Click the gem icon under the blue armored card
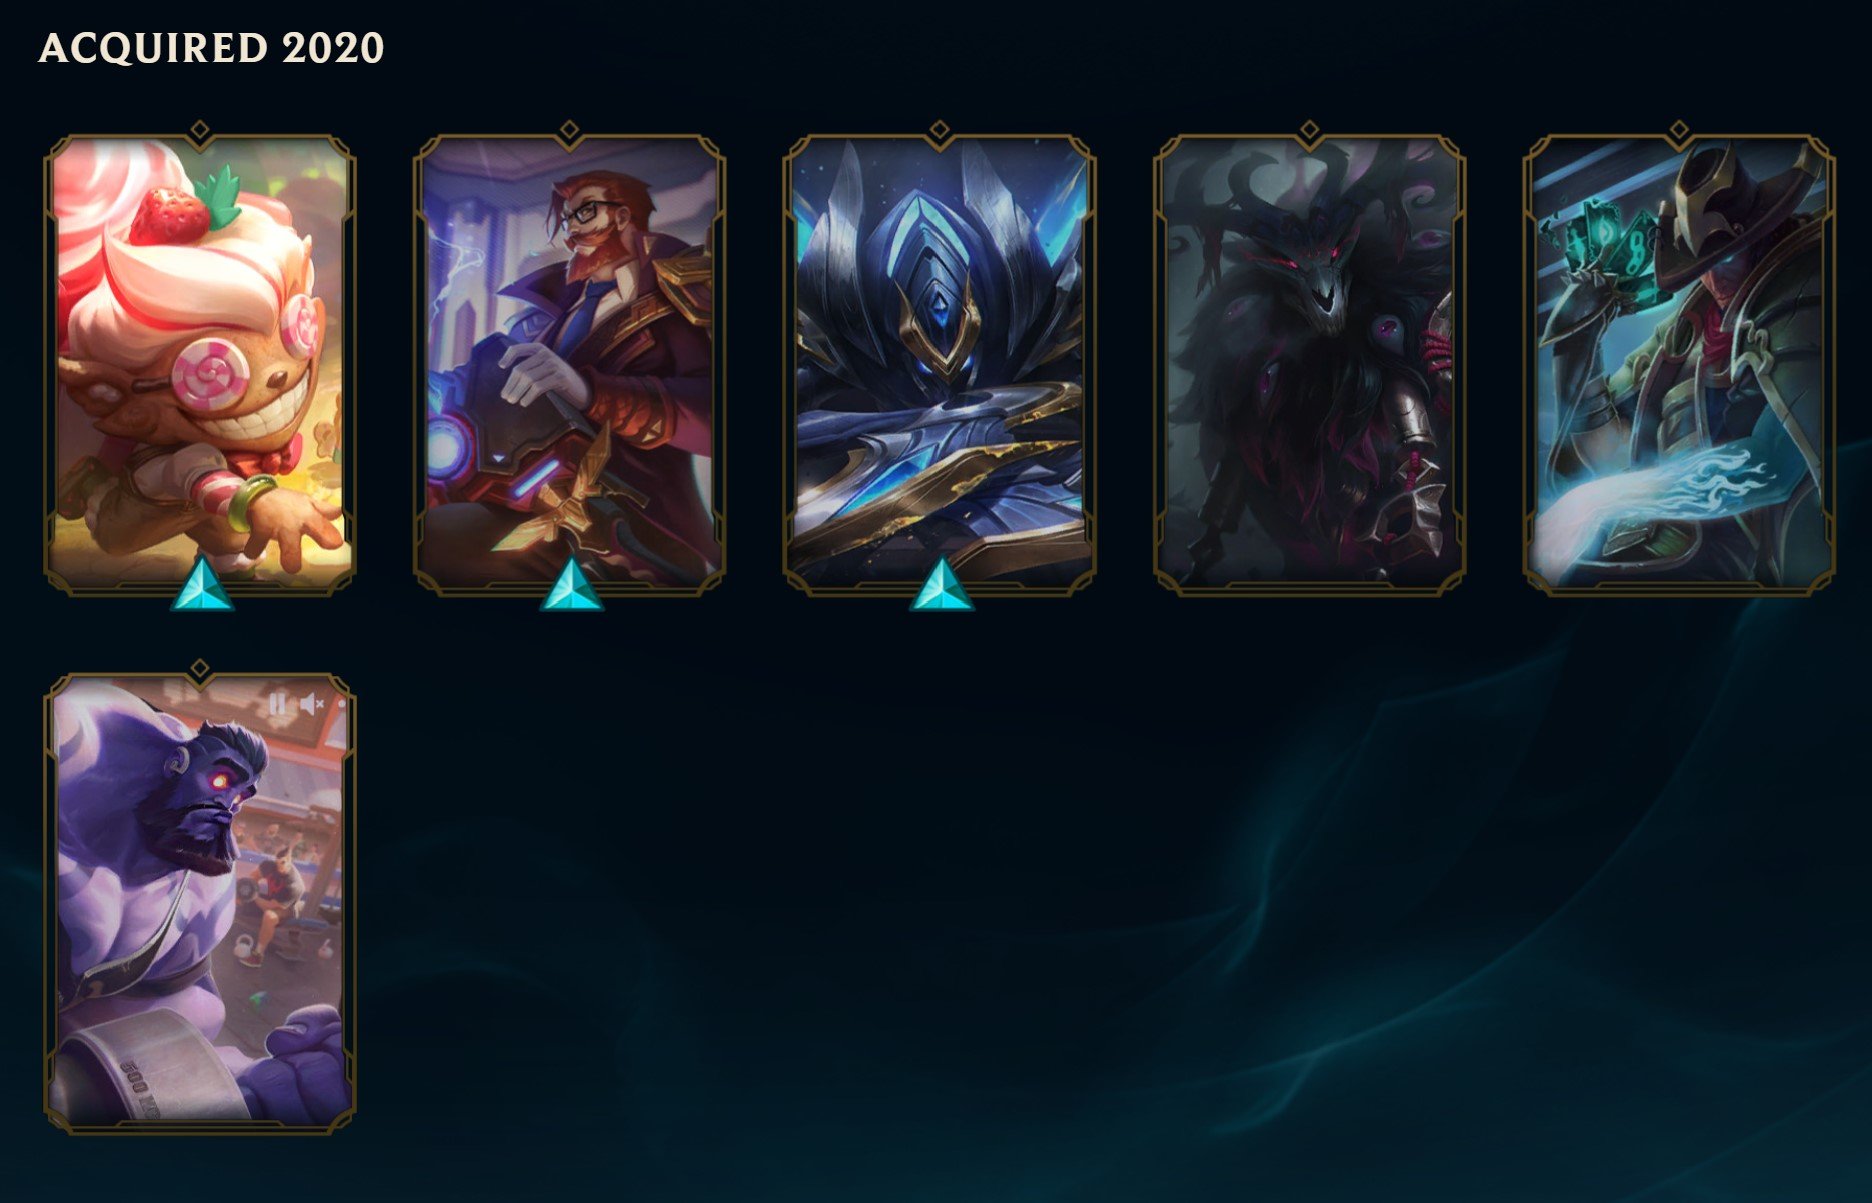Screen dimensions: 1872x1203 941,584
